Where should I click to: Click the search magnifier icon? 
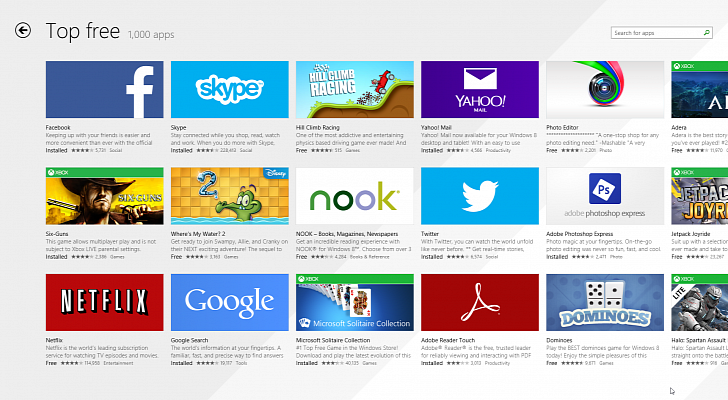coord(706,32)
